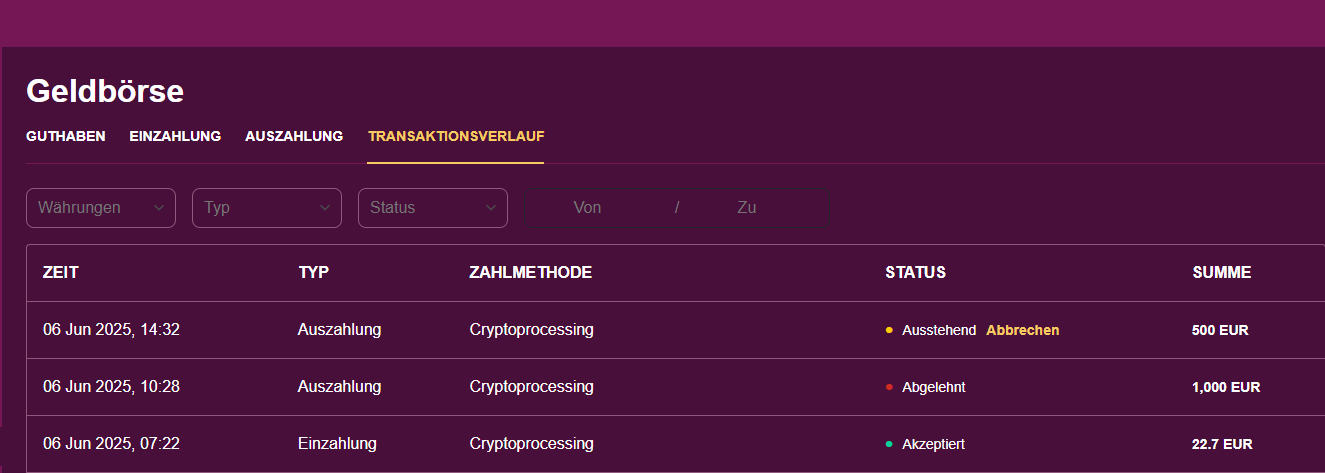The height and width of the screenshot is (473, 1325).
Task: Click the Zu end date field
Action: pyautogui.click(x=746, y=208)
